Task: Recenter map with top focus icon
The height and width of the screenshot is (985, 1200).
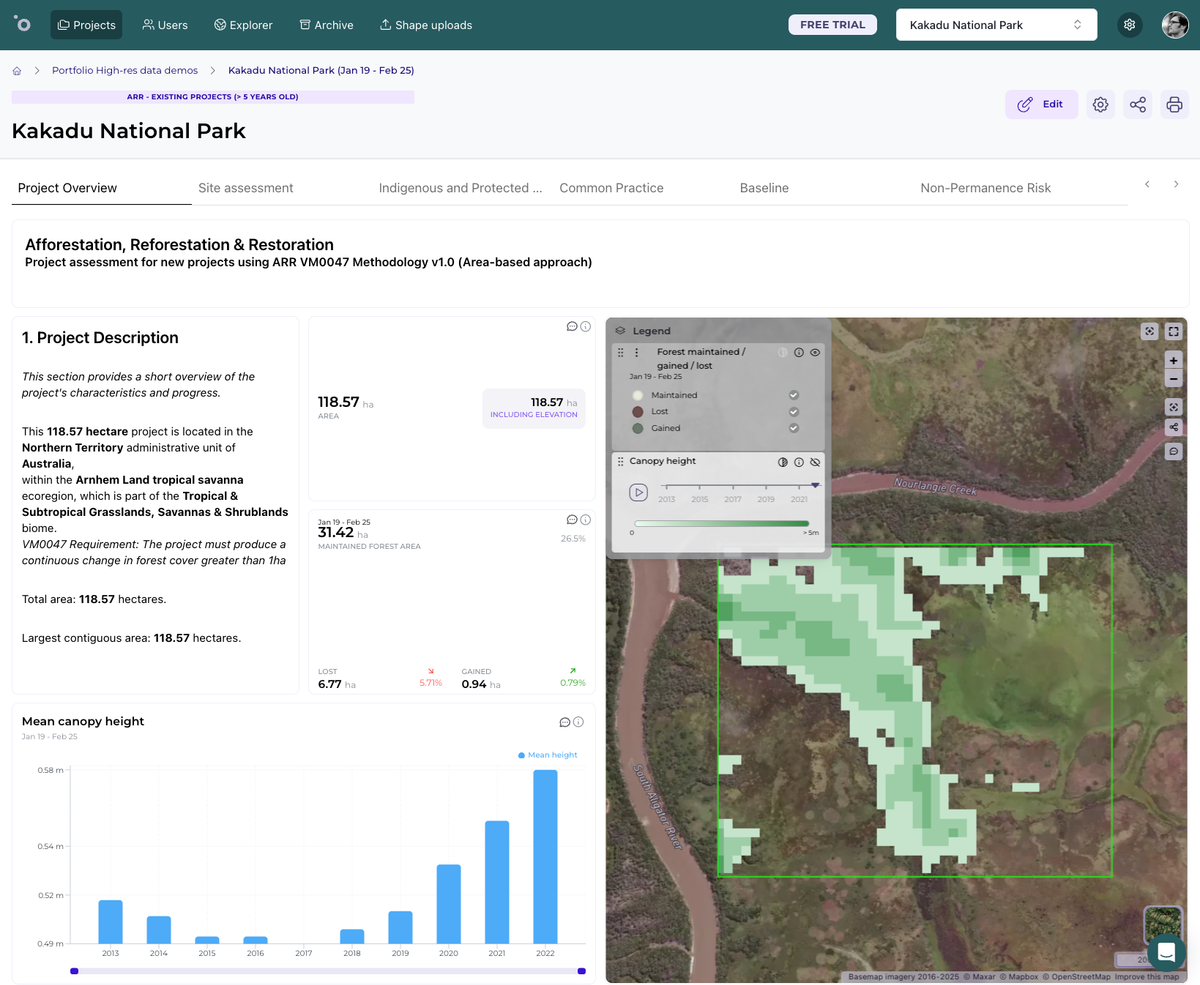Action: [x=1150, y=331]
